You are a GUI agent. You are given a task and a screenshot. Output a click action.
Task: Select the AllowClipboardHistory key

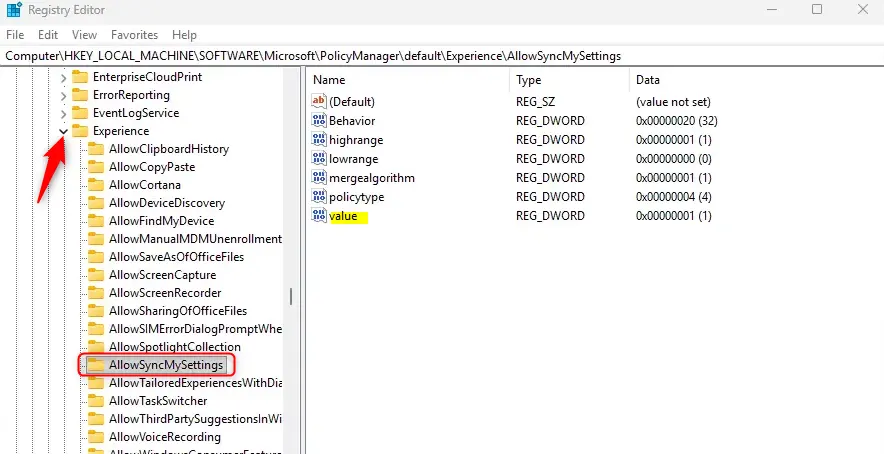169,149
